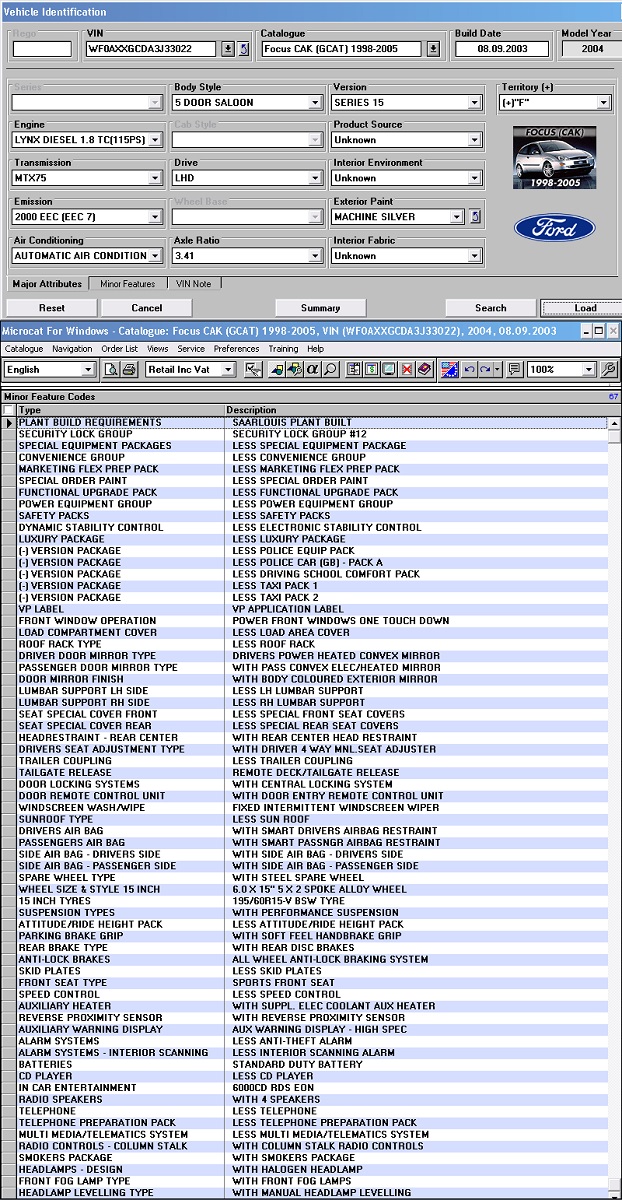
Task: Click the alpha symbol toolbar icon
Action: [x=312, y=370]
